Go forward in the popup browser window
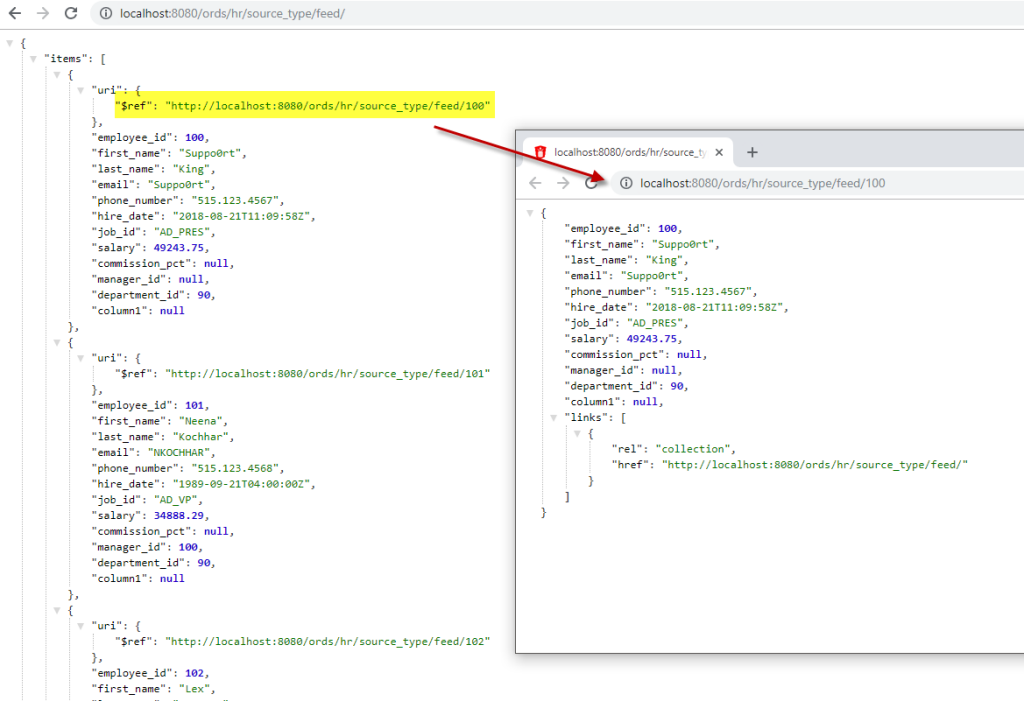This screenshot has width=1024, height=701. coord(563,183)
